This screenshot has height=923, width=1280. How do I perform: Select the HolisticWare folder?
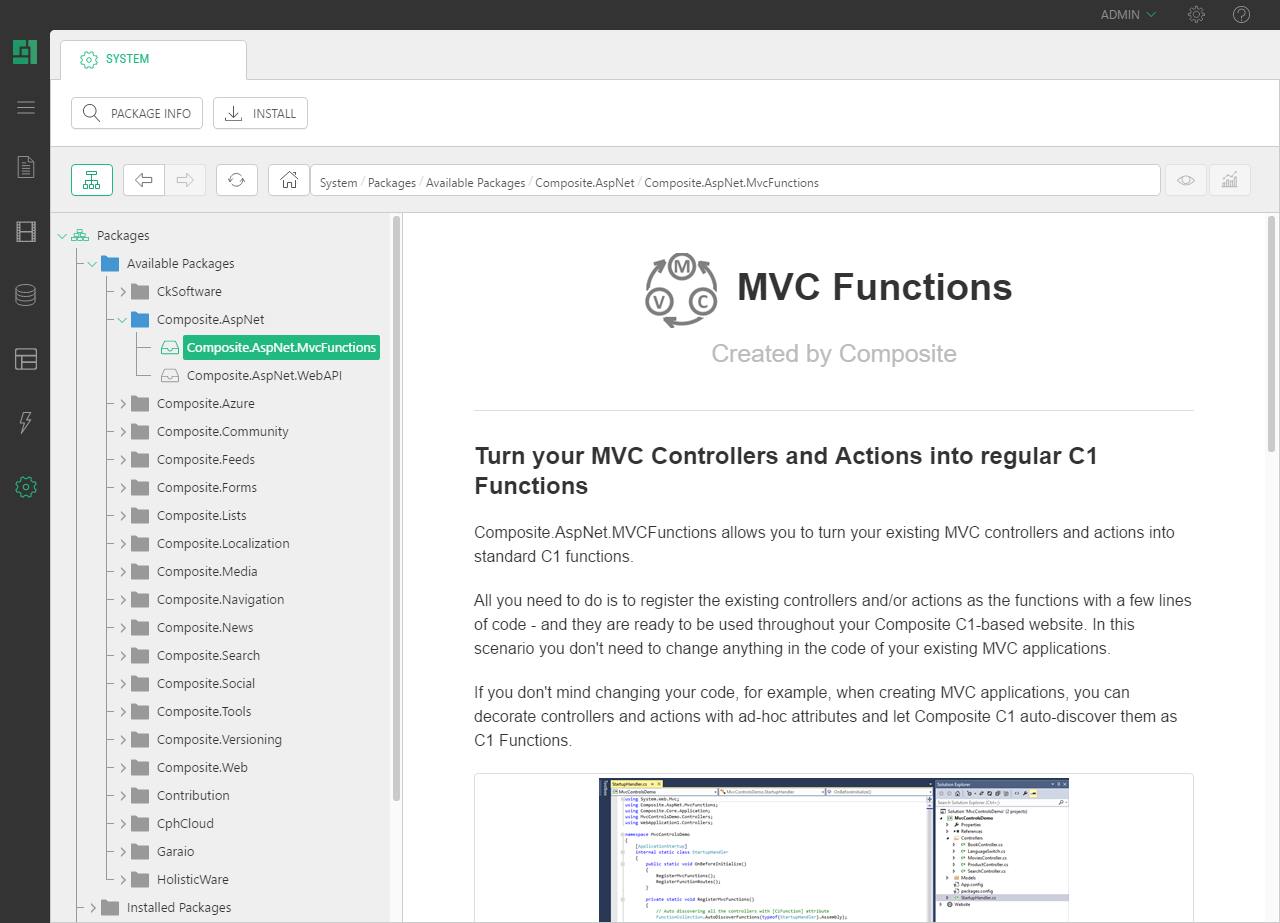coord(192,880)
